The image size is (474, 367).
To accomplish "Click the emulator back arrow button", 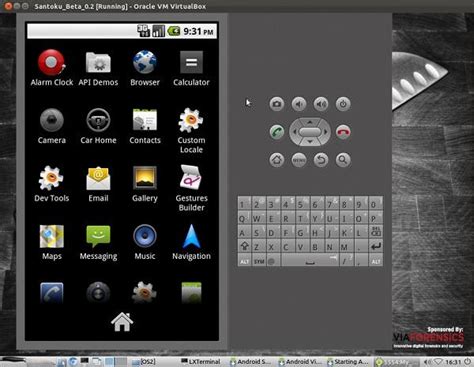I will click(x=321, y=160).
